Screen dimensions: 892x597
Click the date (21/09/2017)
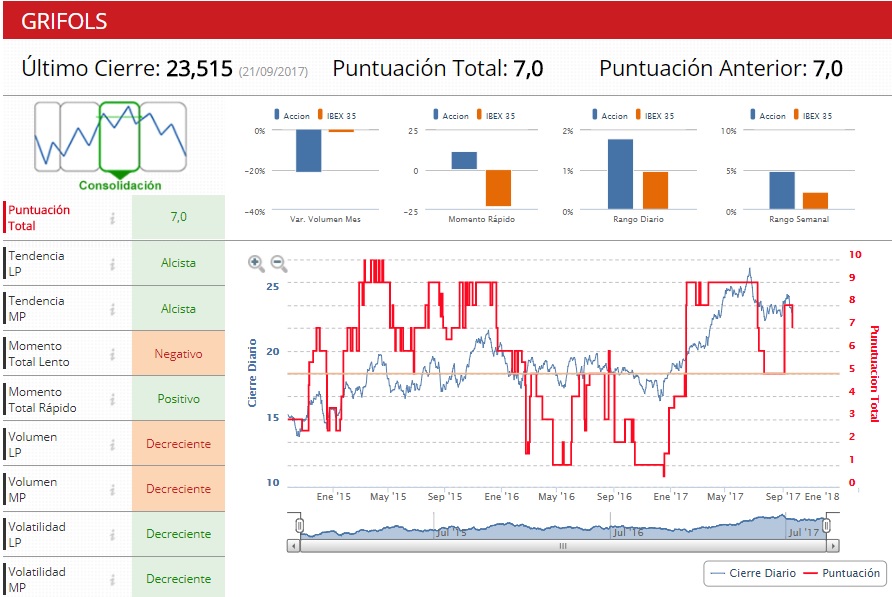(273, 72)
